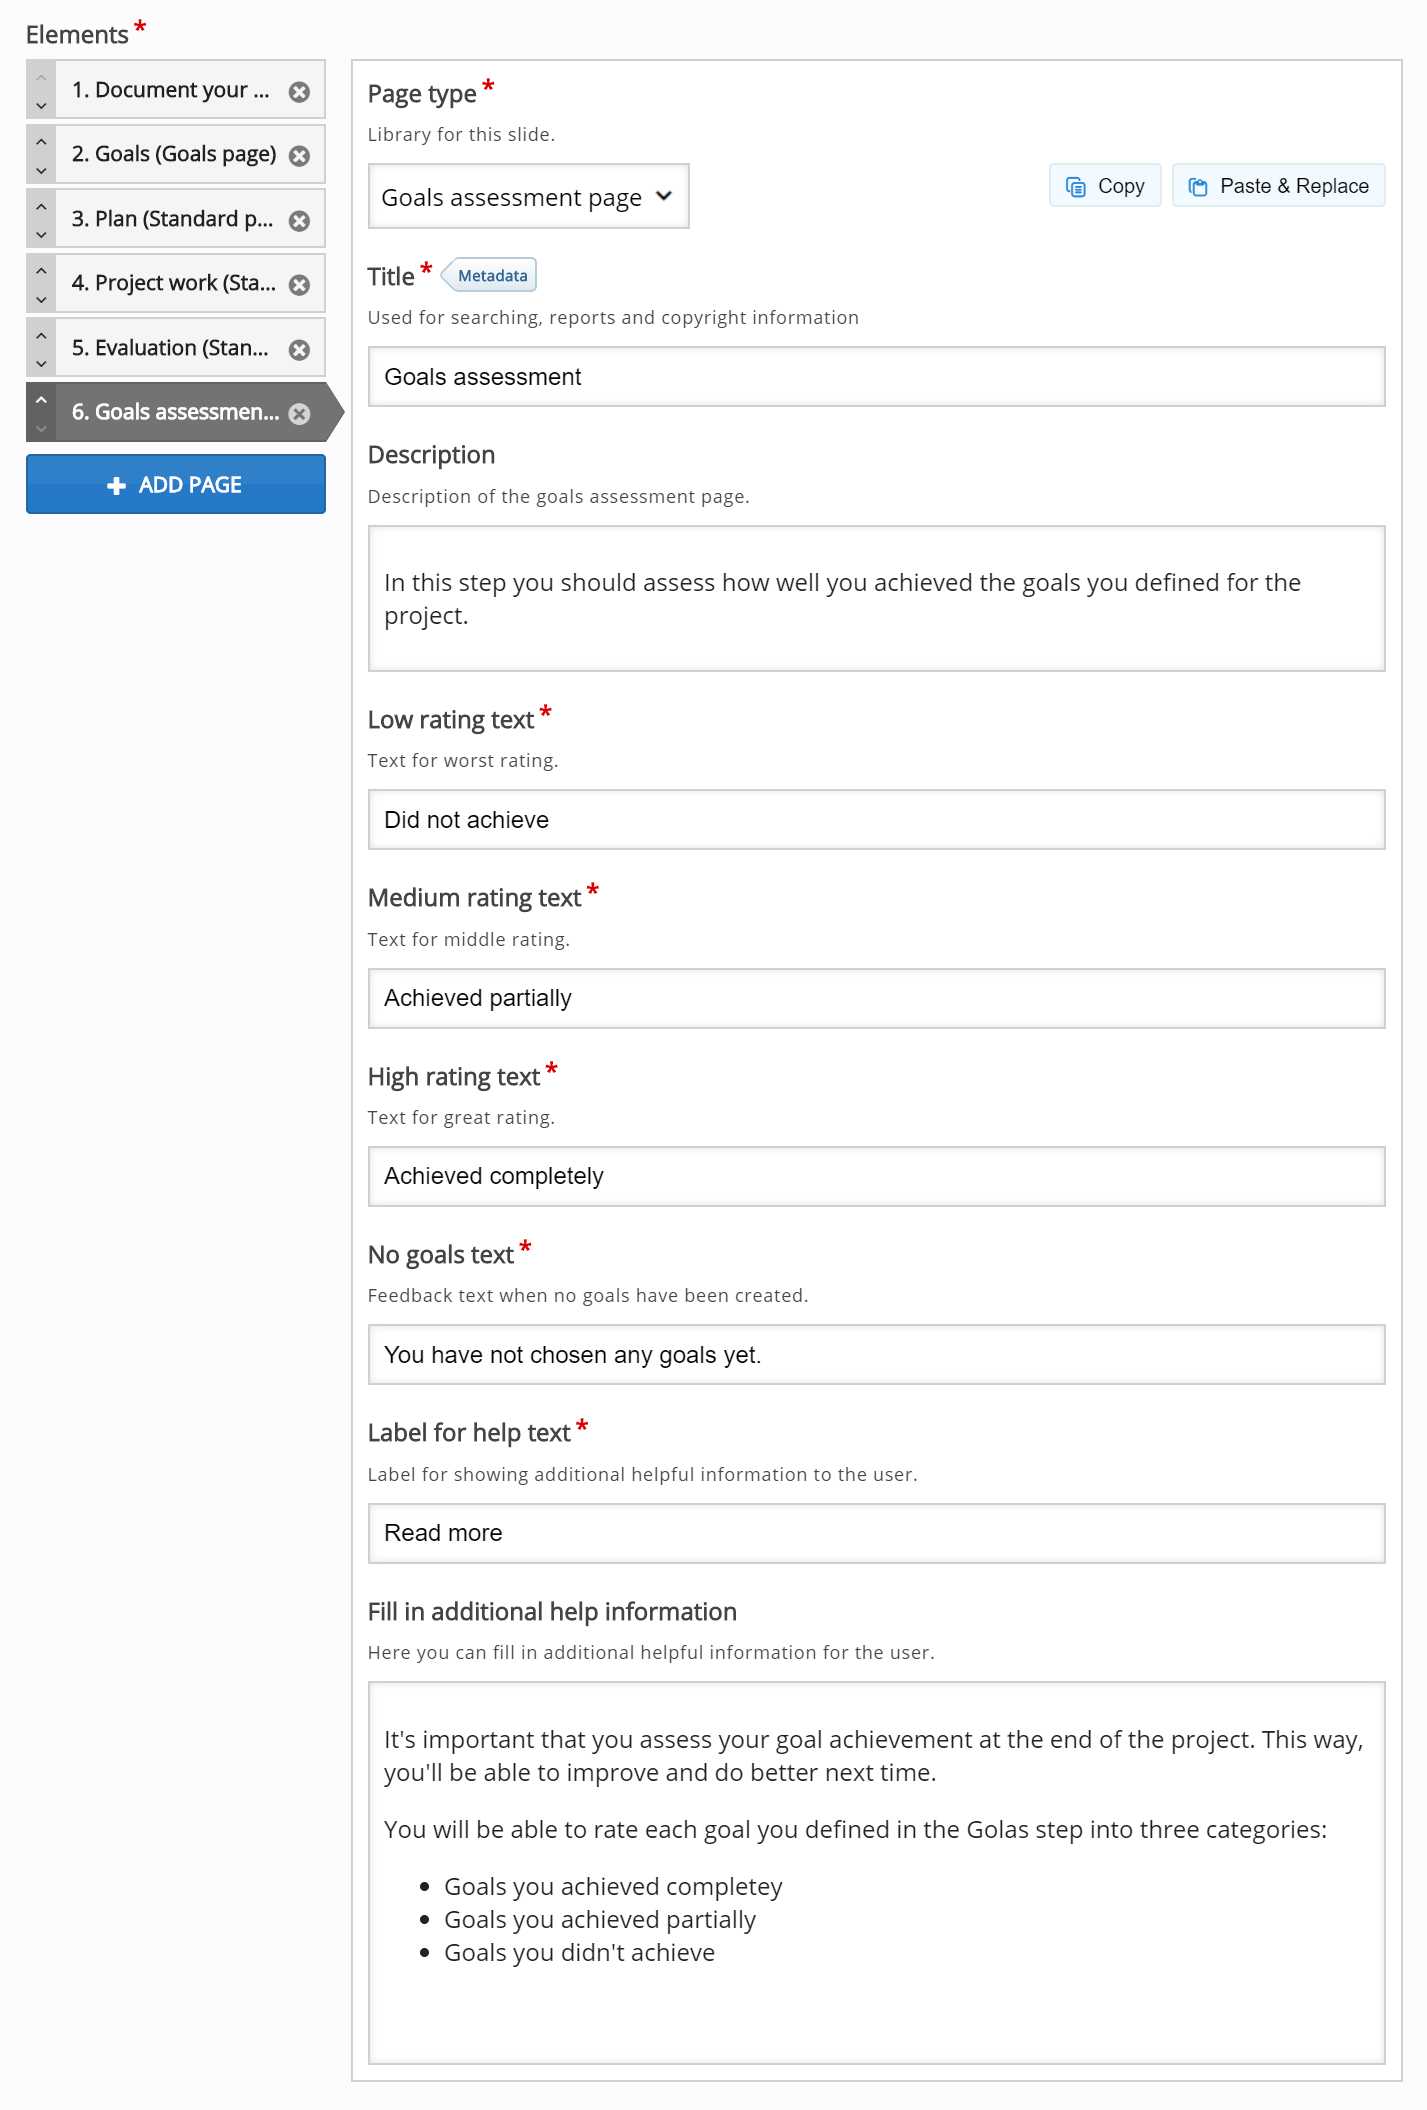Delete the Project work element
1427x2110 pixels.
tap(299, 285)
